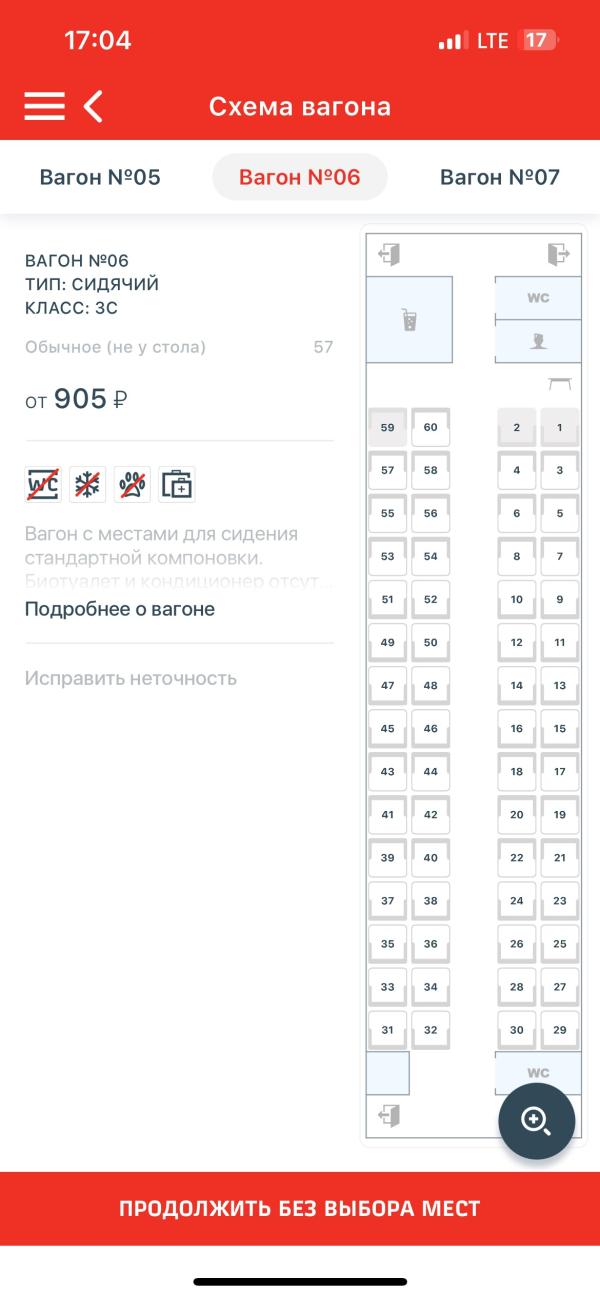The image size is (600, 1297).
Task: Tap the top WC compartment
Action: 538,298
